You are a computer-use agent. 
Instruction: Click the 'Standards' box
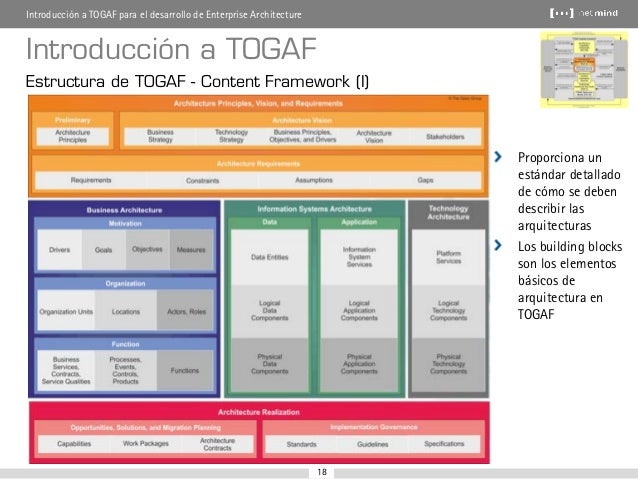pyautogui.click(x=302, y=444)
